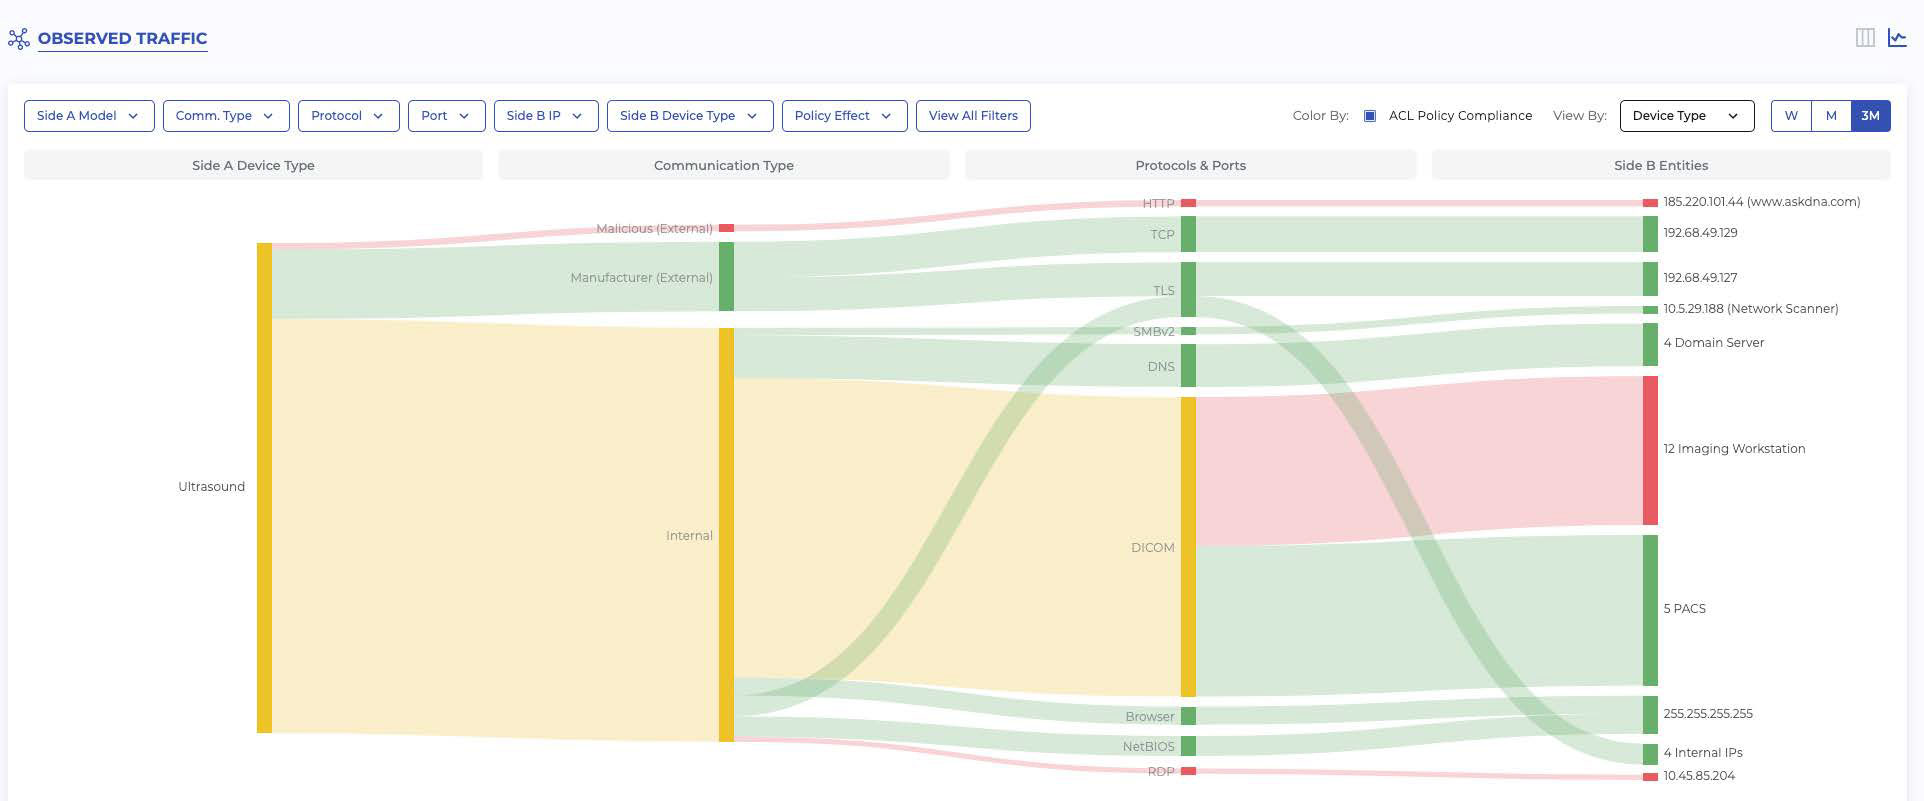
Task: Select the green DNS protocol node
Action: tap(1188, 366)
